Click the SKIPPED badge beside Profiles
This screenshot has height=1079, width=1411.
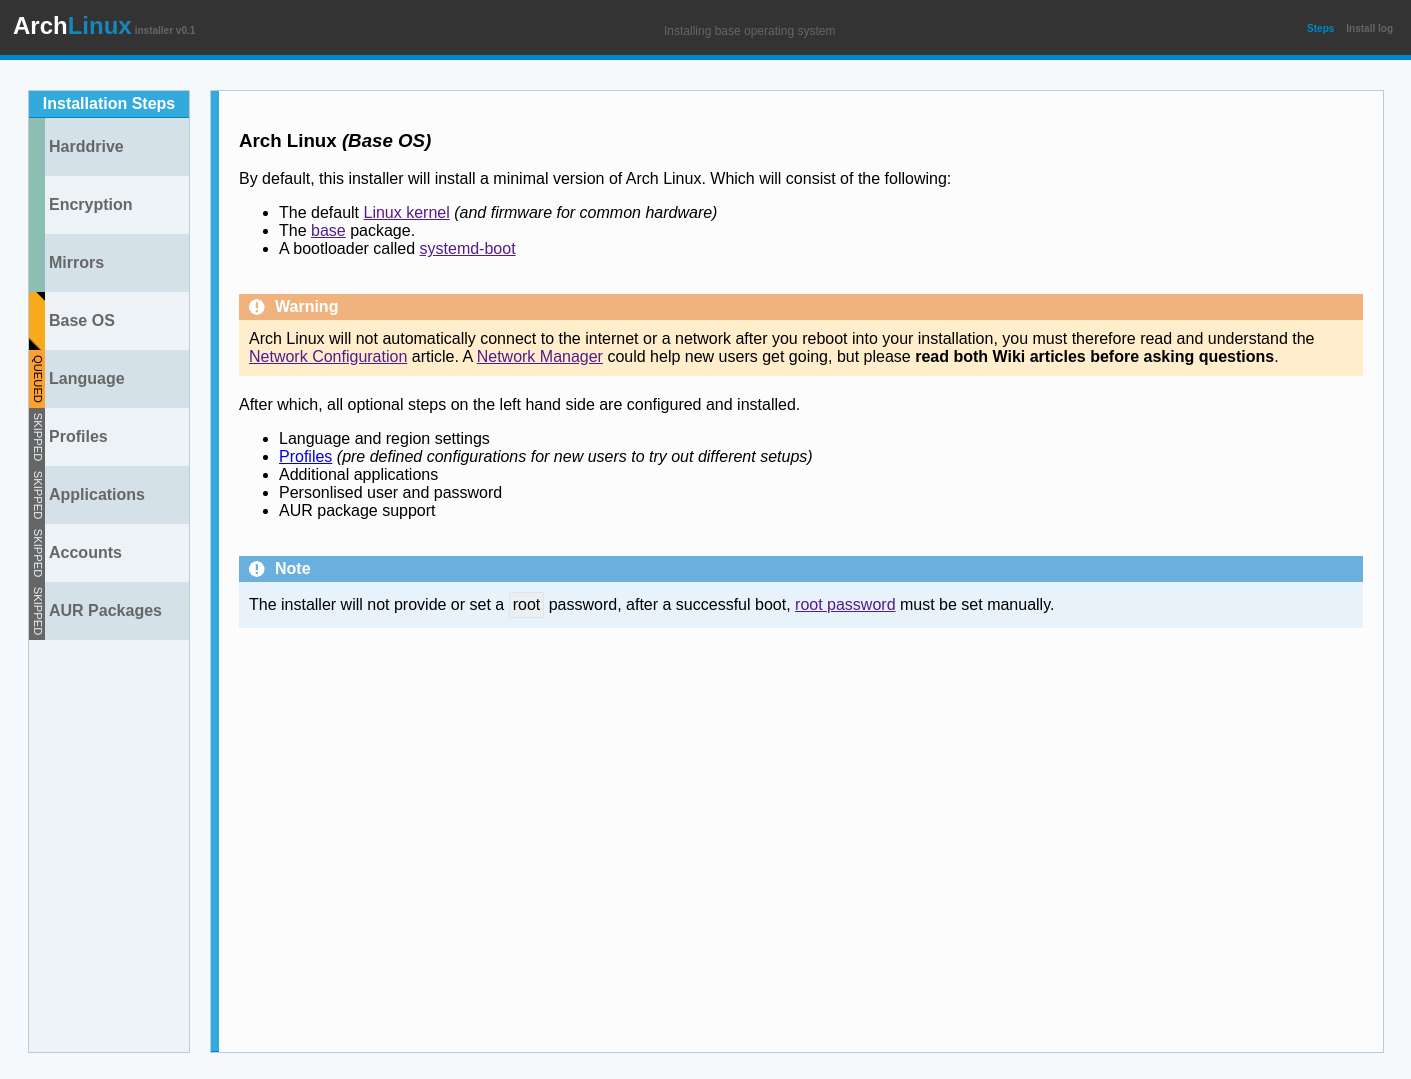tap(37, 437)
